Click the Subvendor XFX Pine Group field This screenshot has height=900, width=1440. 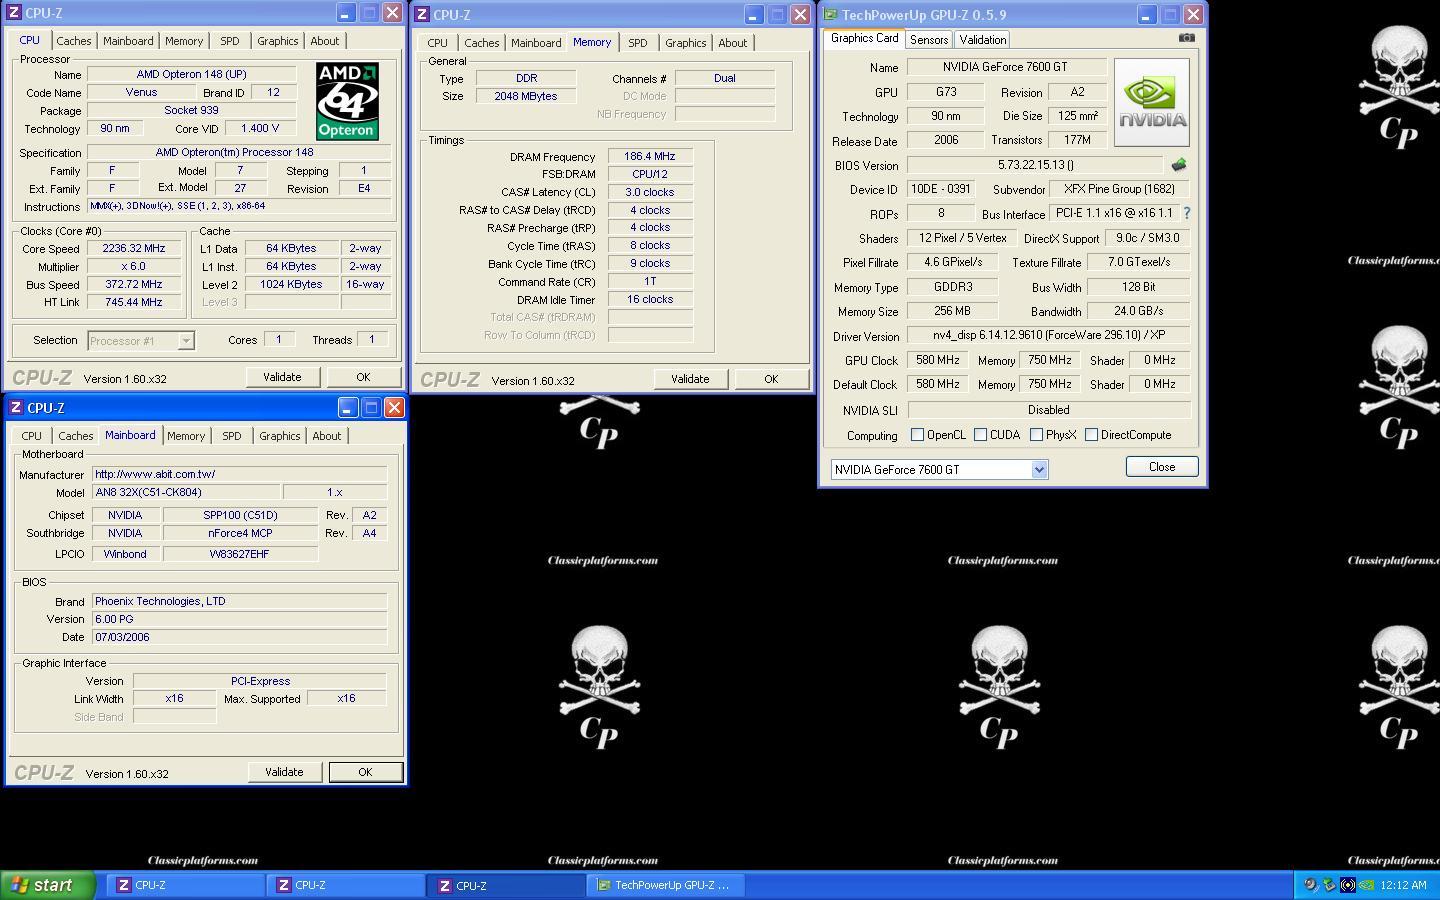pyautogui.click(x=1119, y=189)
